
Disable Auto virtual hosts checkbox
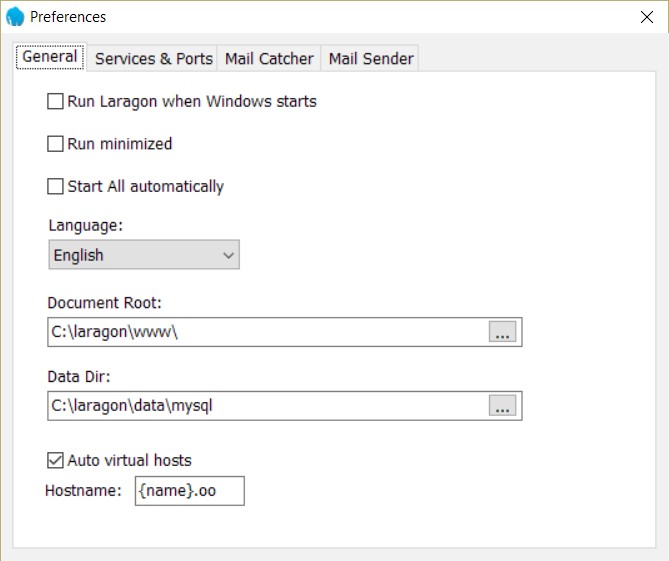click(56, 460)
